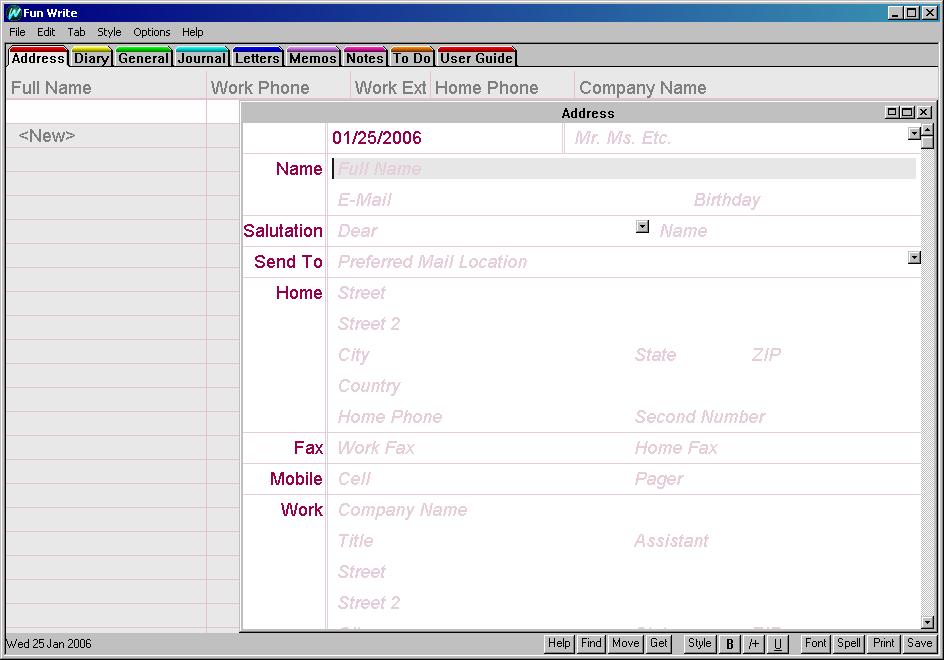944x660 pixels.
Task: Run the Spell checker button
Action: coord(849,643)
